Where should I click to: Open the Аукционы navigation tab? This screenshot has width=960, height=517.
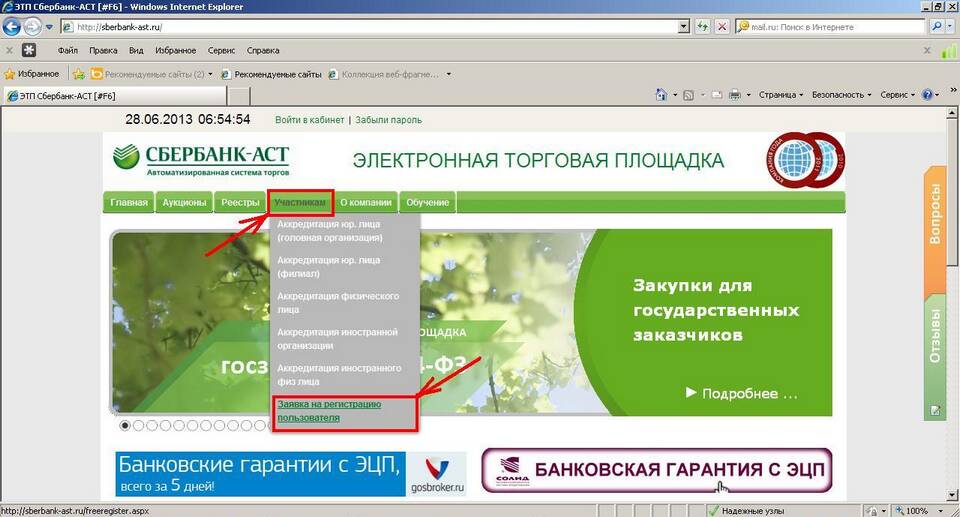[x=183, y=203]
